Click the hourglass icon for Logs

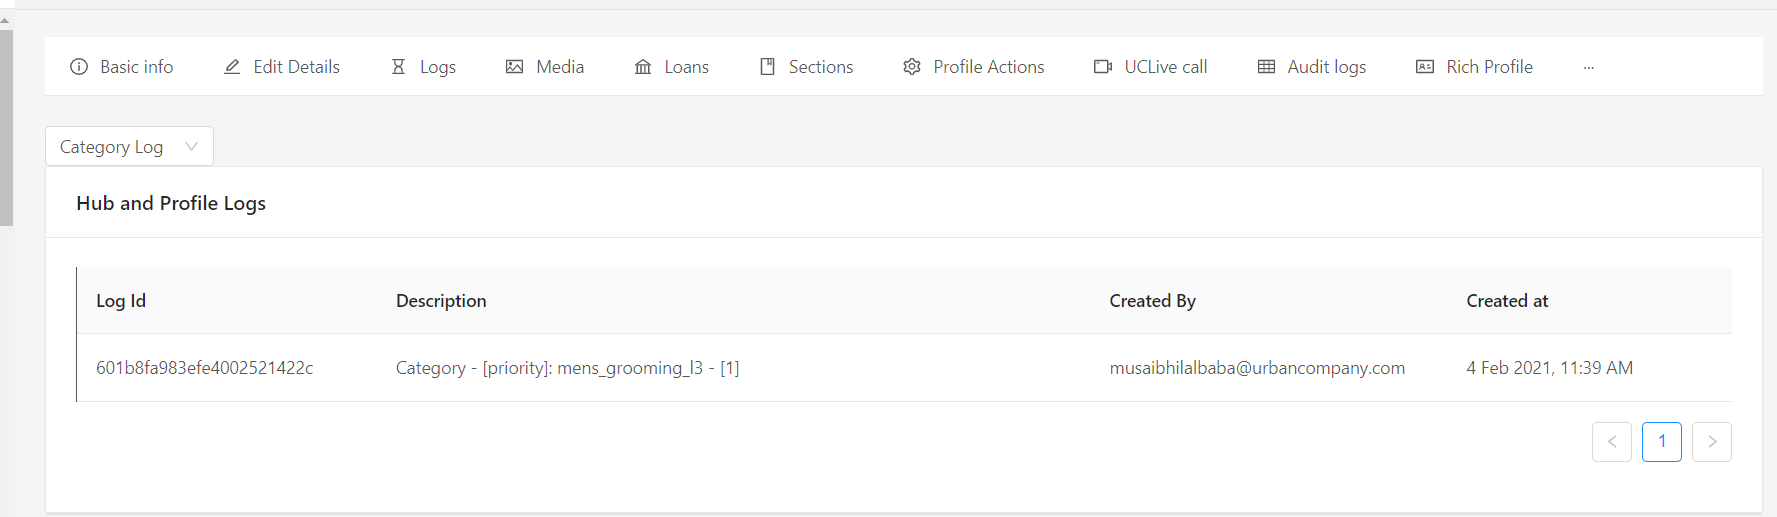tap(398, 67)
